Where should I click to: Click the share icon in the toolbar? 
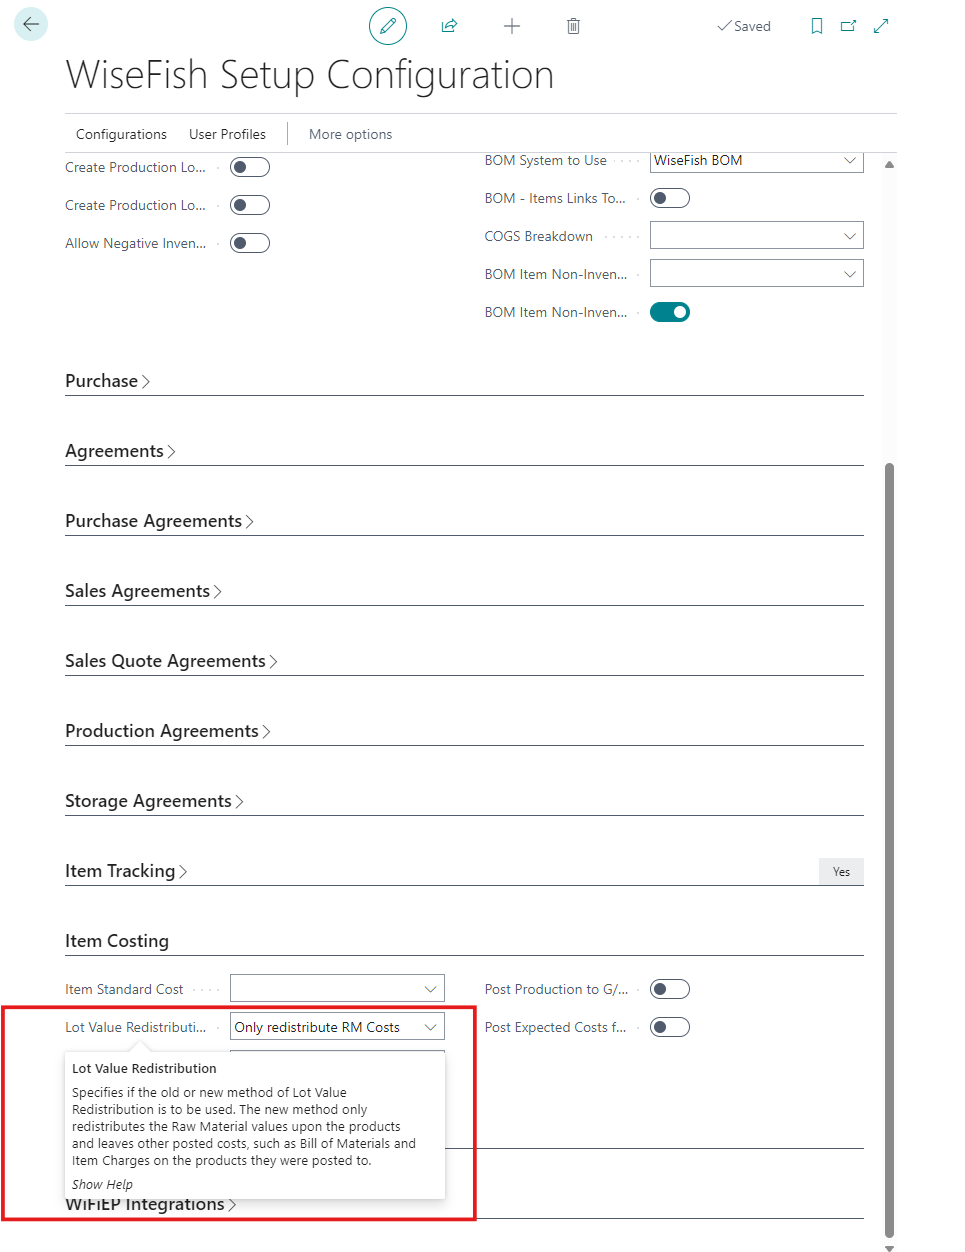449,26
